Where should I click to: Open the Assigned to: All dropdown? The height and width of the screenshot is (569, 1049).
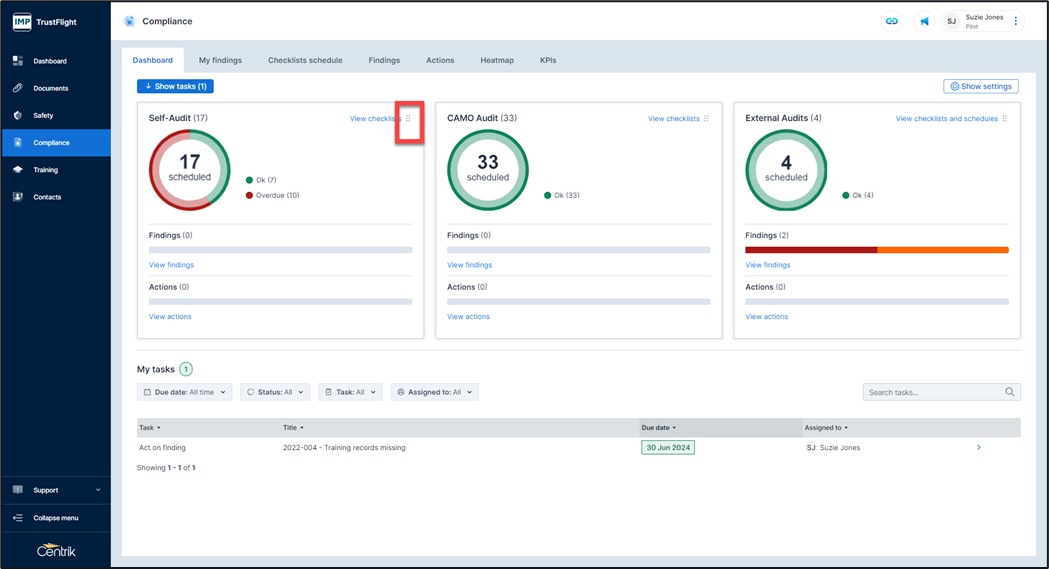[x=434, y=392]
